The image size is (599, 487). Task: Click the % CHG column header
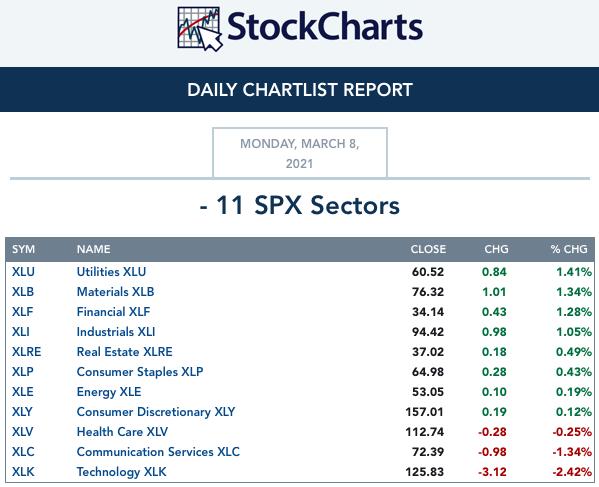[569, 249]
